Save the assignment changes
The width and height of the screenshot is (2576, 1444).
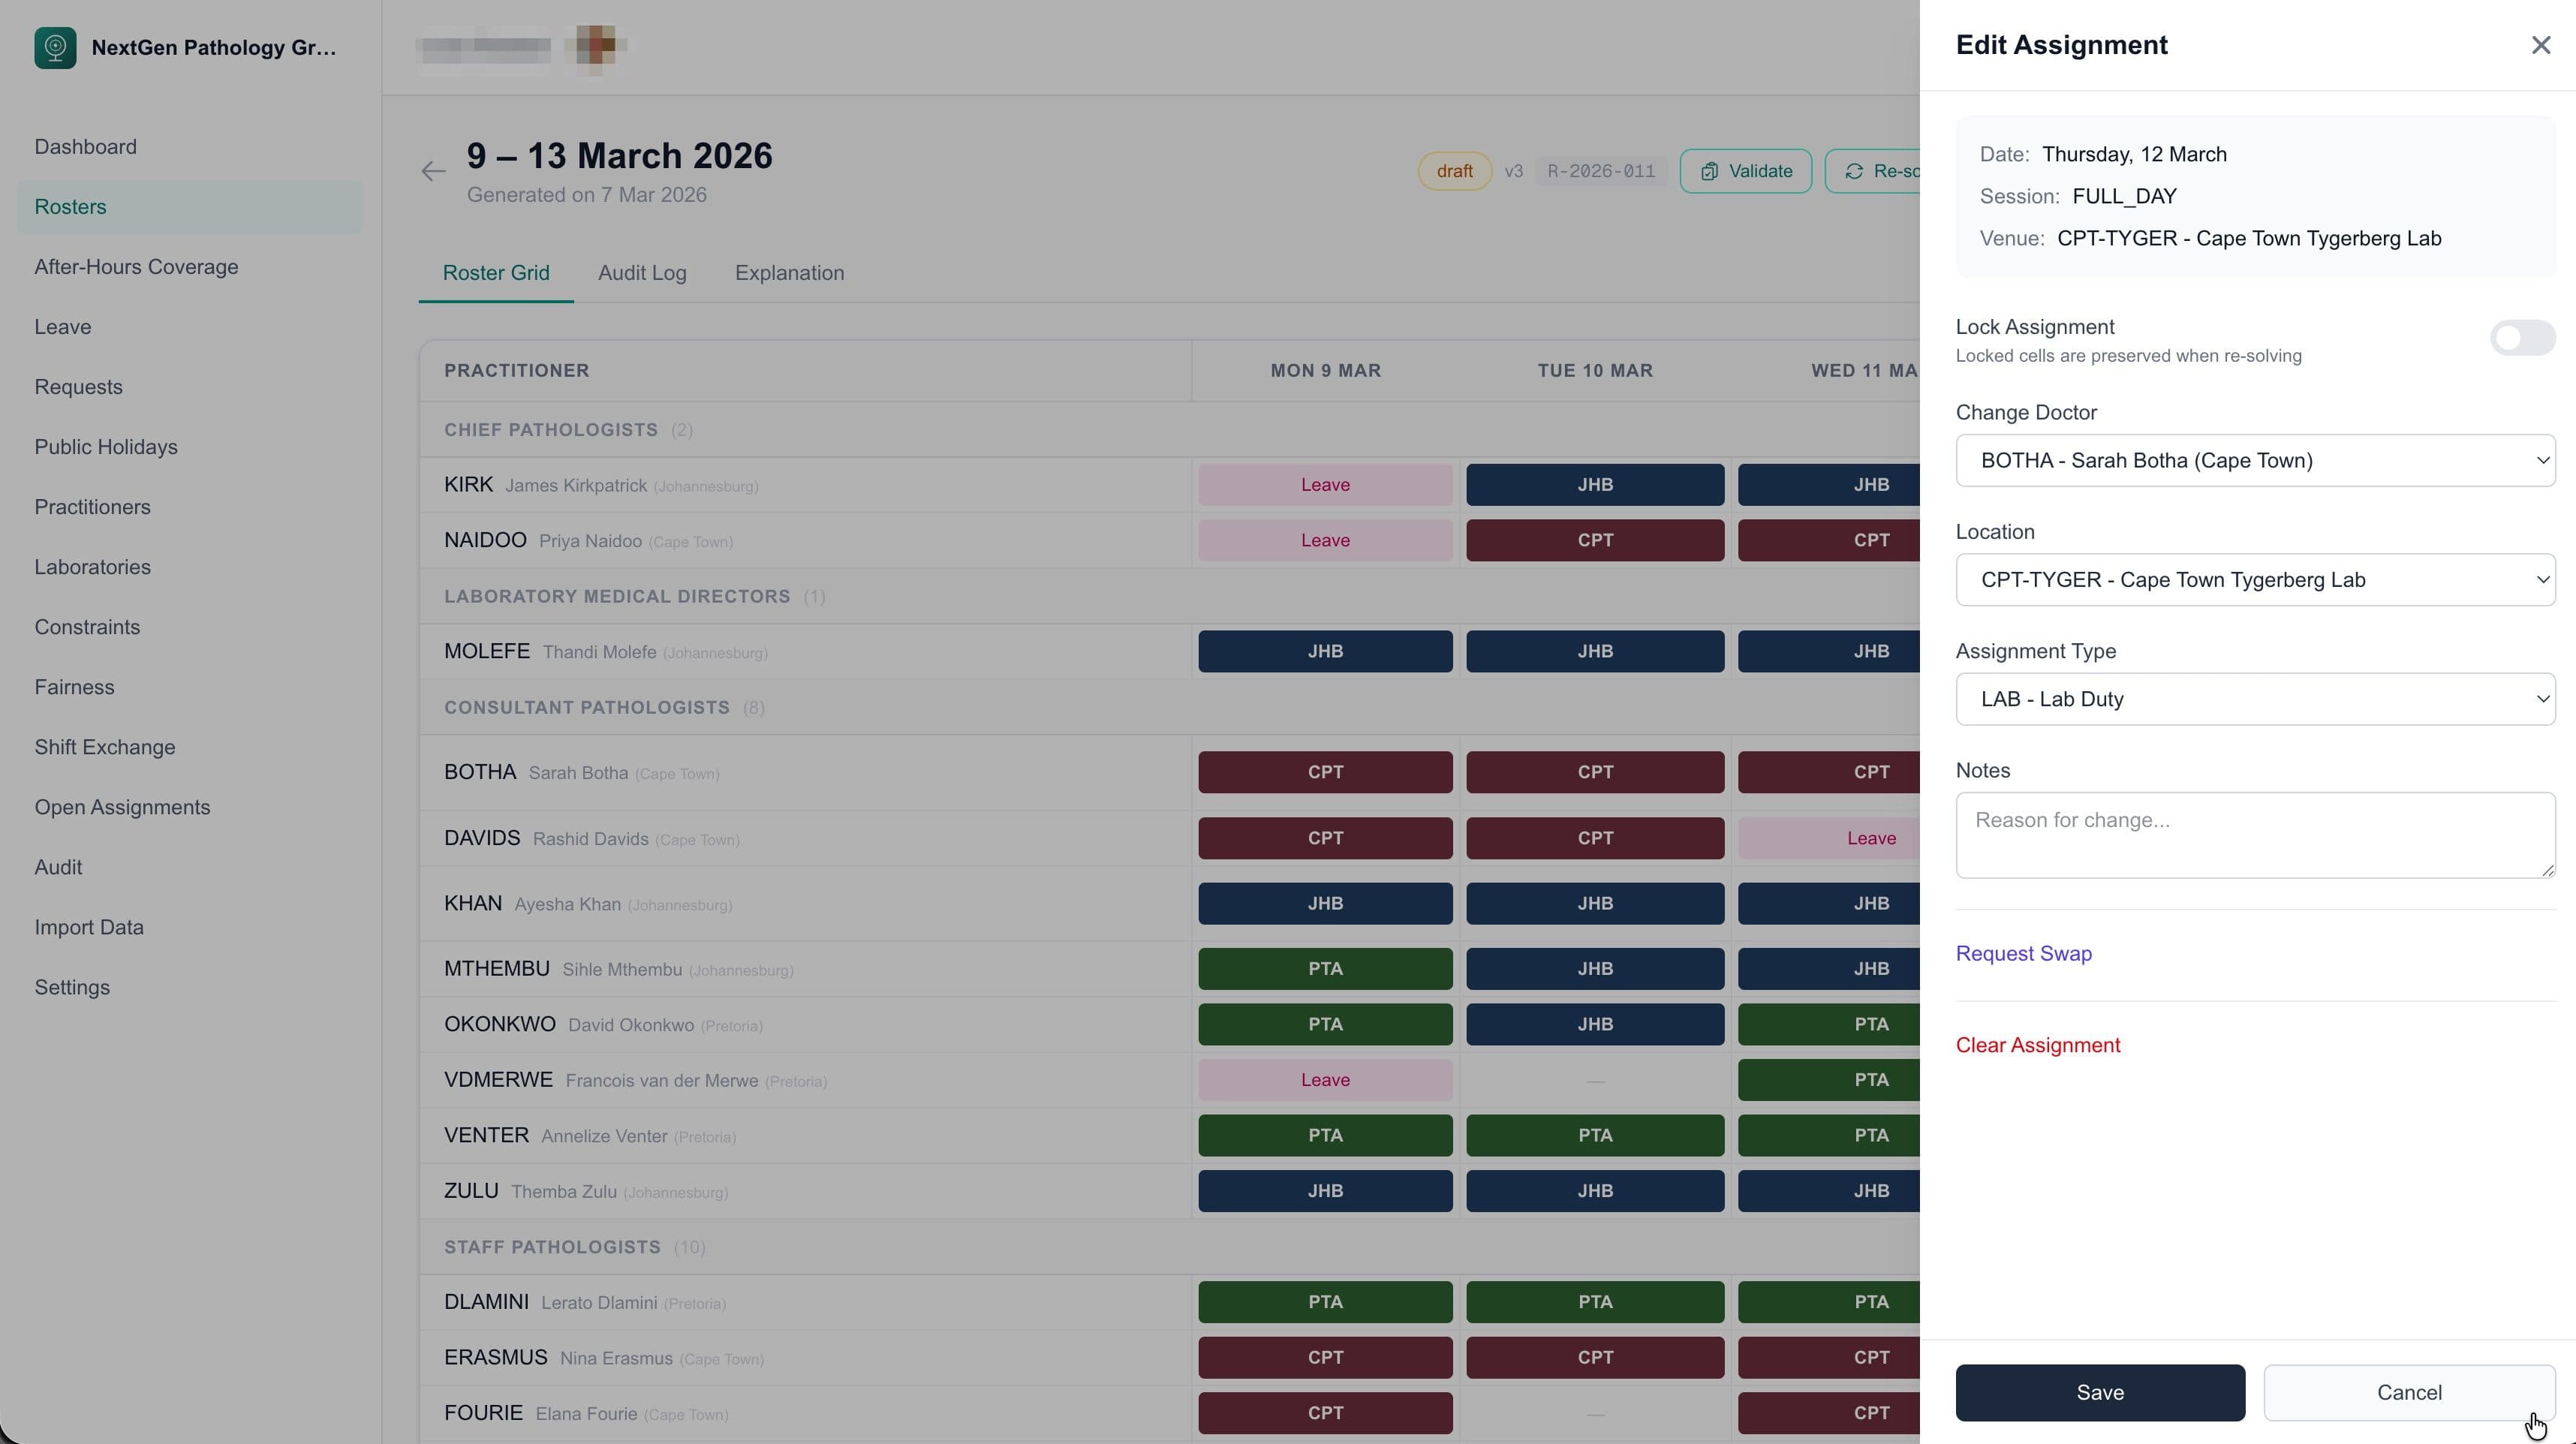point(2100,1392)
